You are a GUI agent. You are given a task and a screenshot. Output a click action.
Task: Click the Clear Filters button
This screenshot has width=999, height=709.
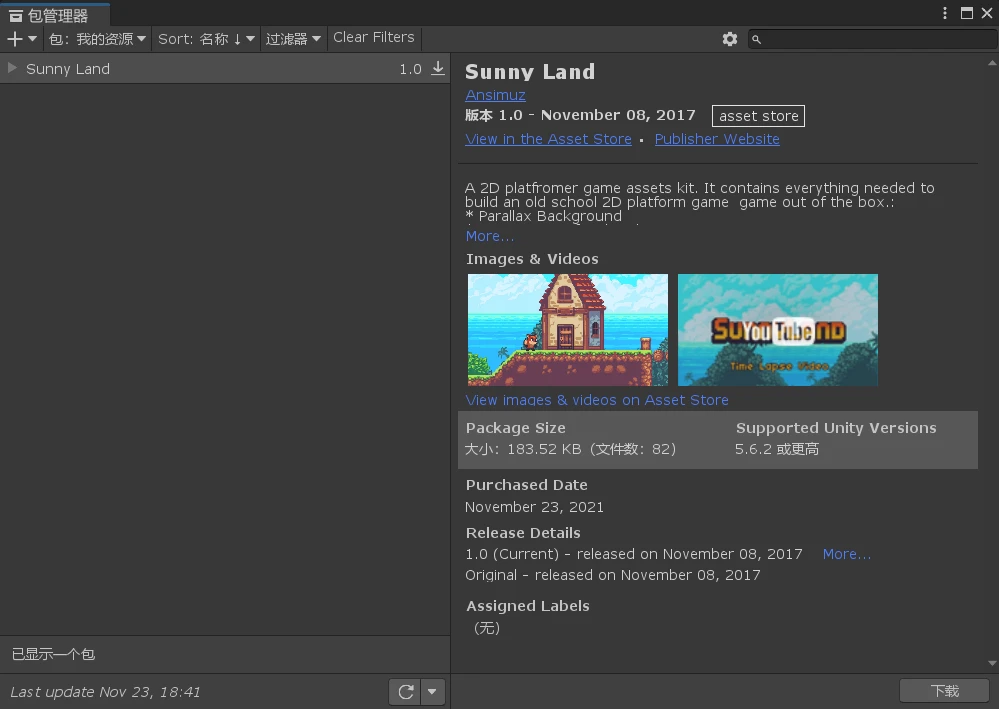(x=374, y=38)
